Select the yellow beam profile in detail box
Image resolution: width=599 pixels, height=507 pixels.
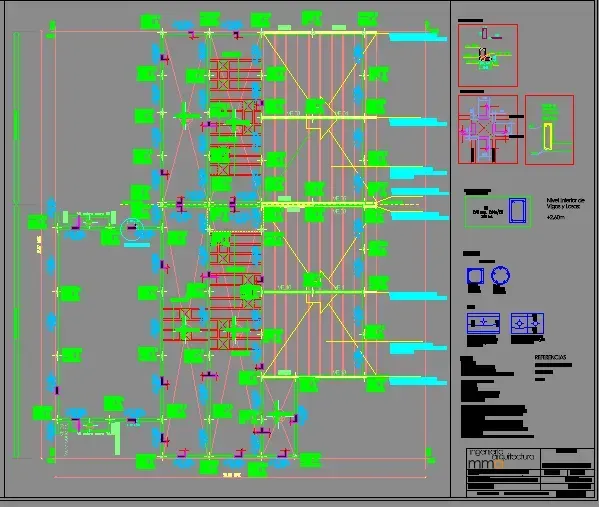[548, 136]
